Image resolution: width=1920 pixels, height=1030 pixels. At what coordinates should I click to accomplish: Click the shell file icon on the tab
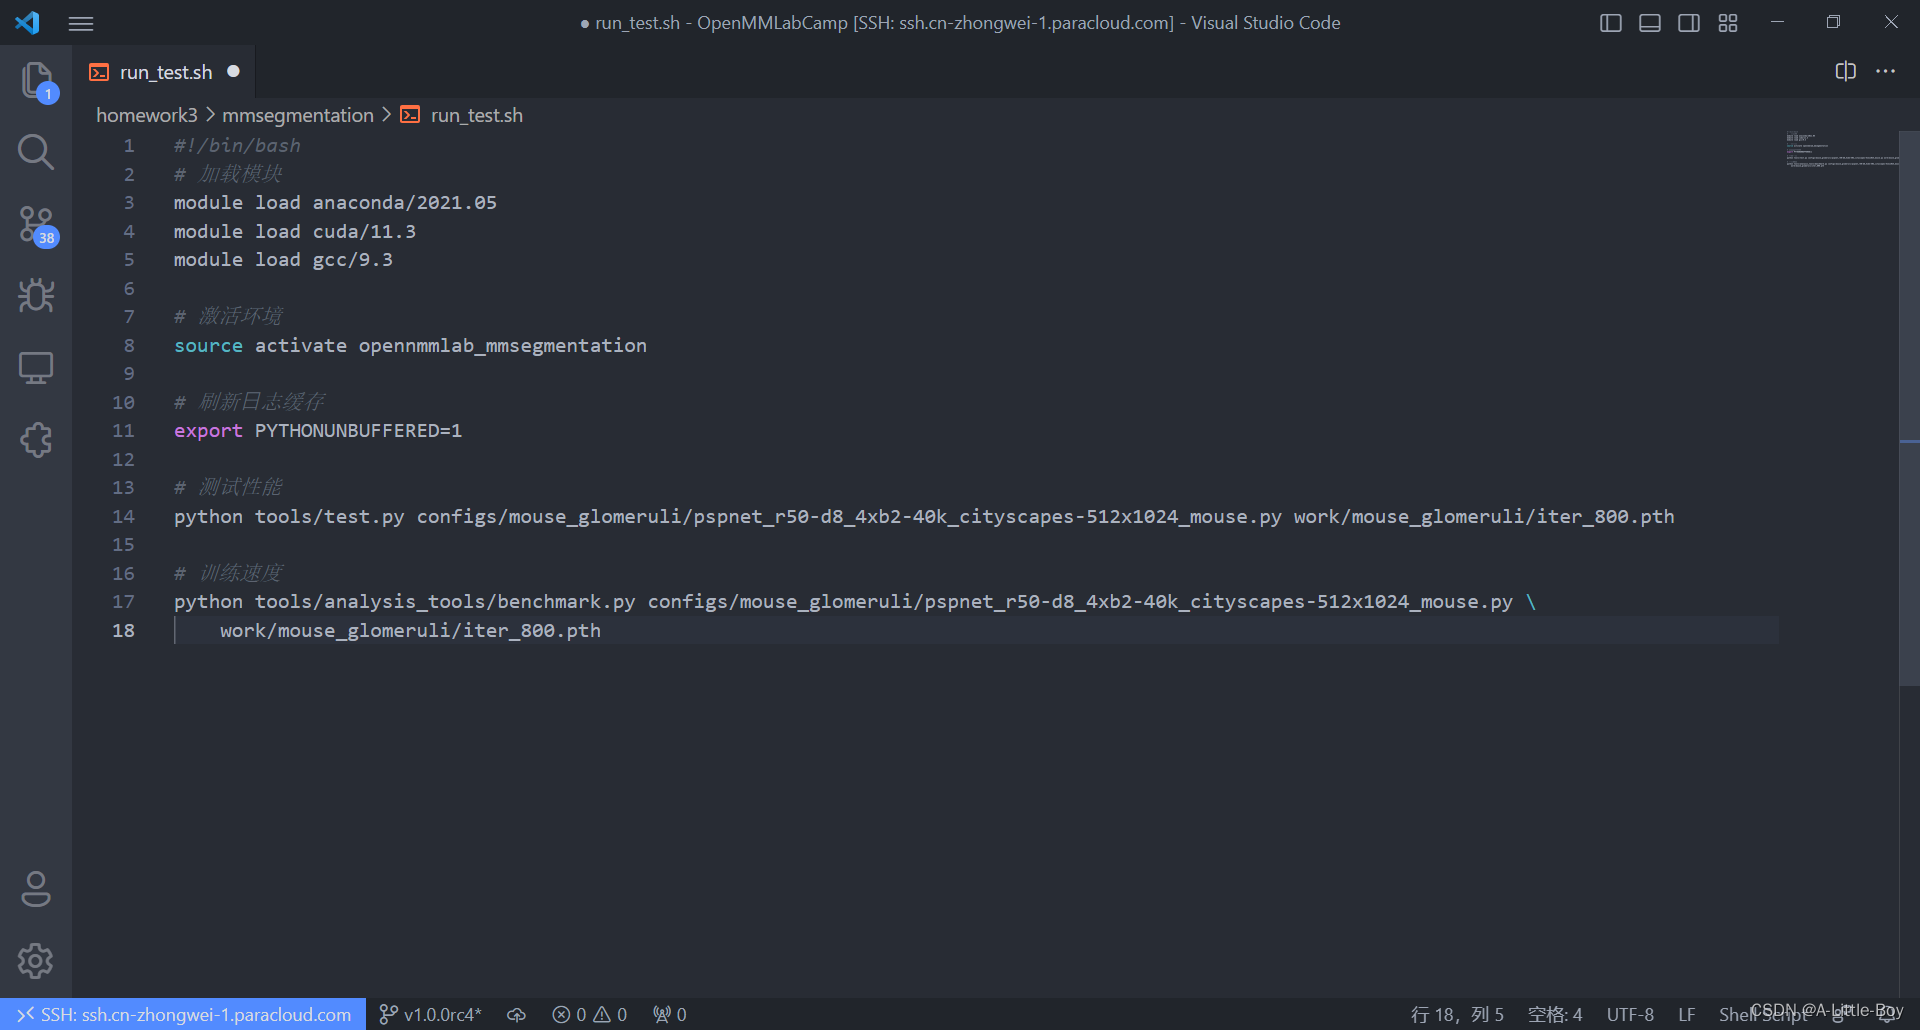[x=99, y=72]
